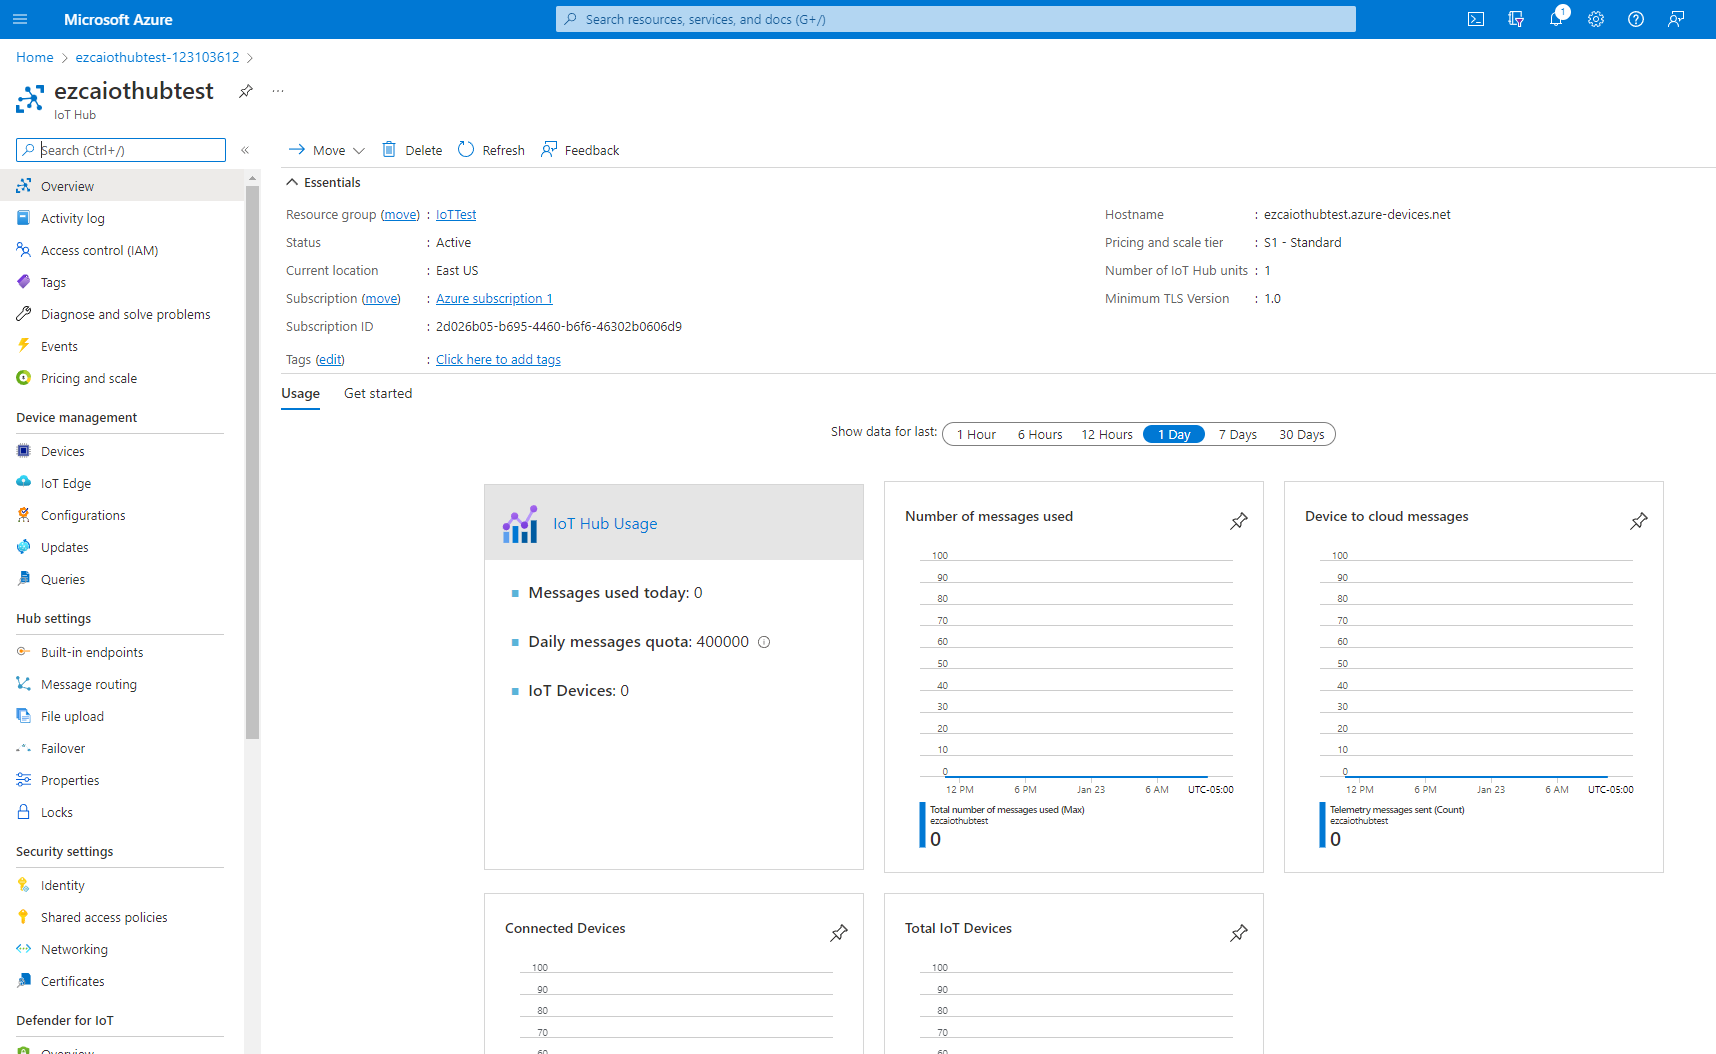The width and height of the screenshot is (1716, 1054).
Task: Open the Help question mark icon
Action: point(1636,19)
